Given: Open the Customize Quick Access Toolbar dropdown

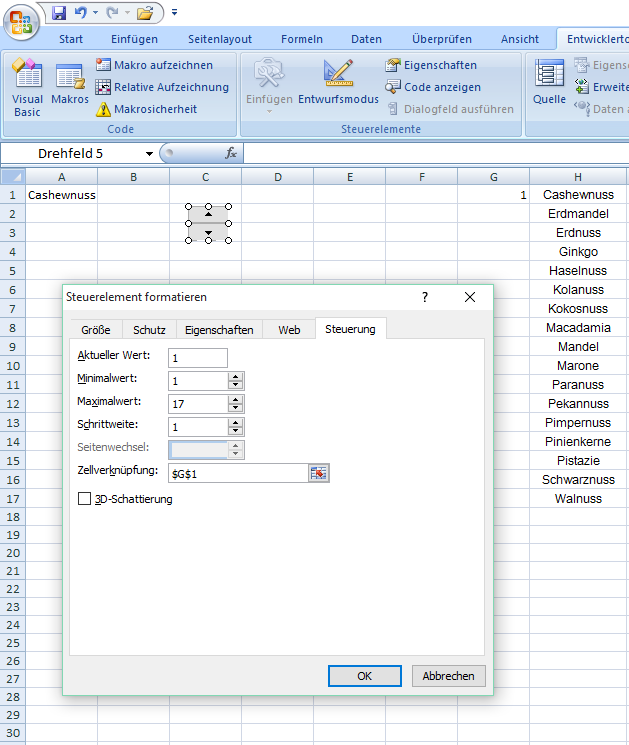Looking at the screenshot, I should tap(174, 13).
